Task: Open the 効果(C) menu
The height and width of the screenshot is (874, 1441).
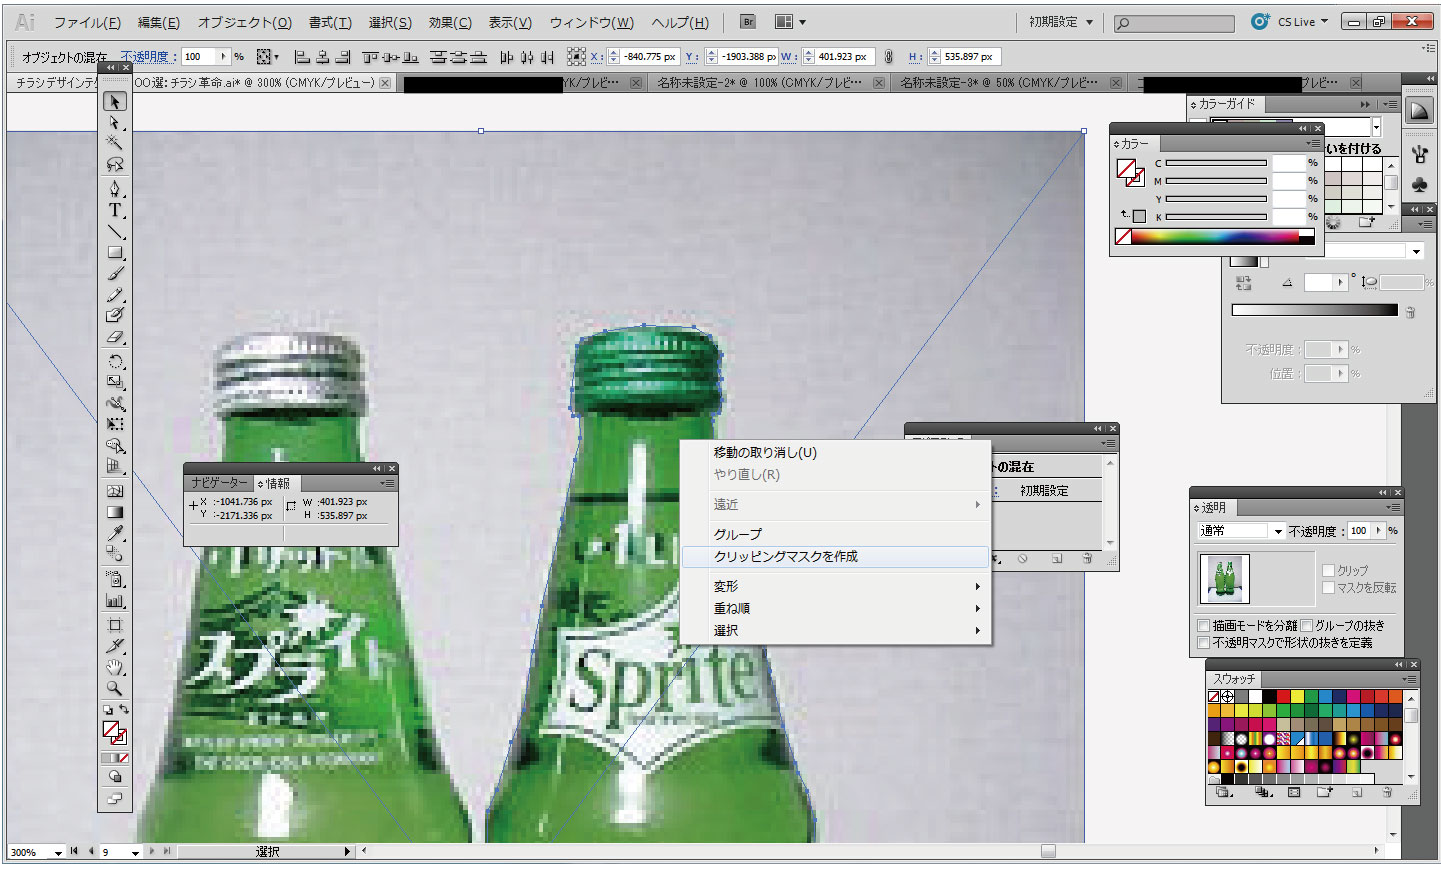Action: tap(450, 22)
